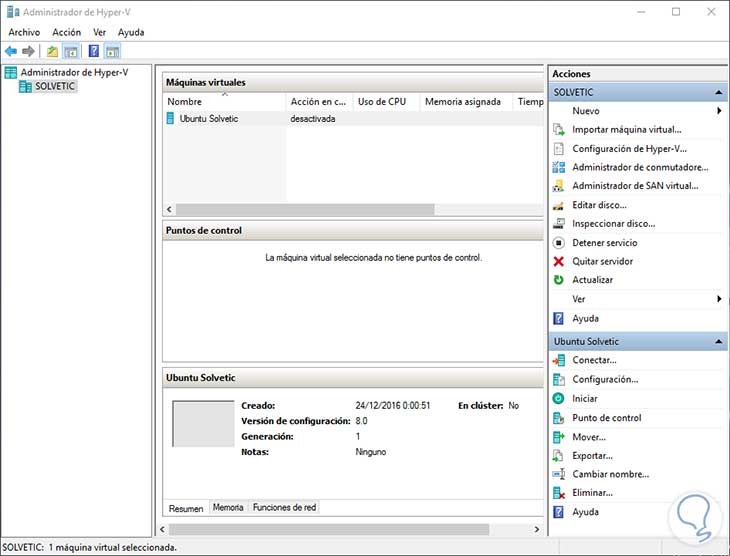Click the Conectar icon for Ubuntu Solvetic

click(x=559, y=360)
